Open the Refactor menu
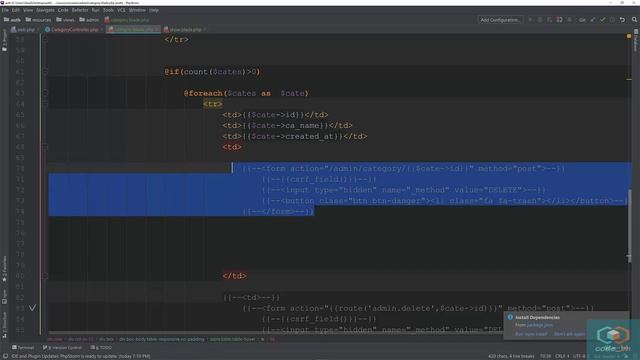 80,10
